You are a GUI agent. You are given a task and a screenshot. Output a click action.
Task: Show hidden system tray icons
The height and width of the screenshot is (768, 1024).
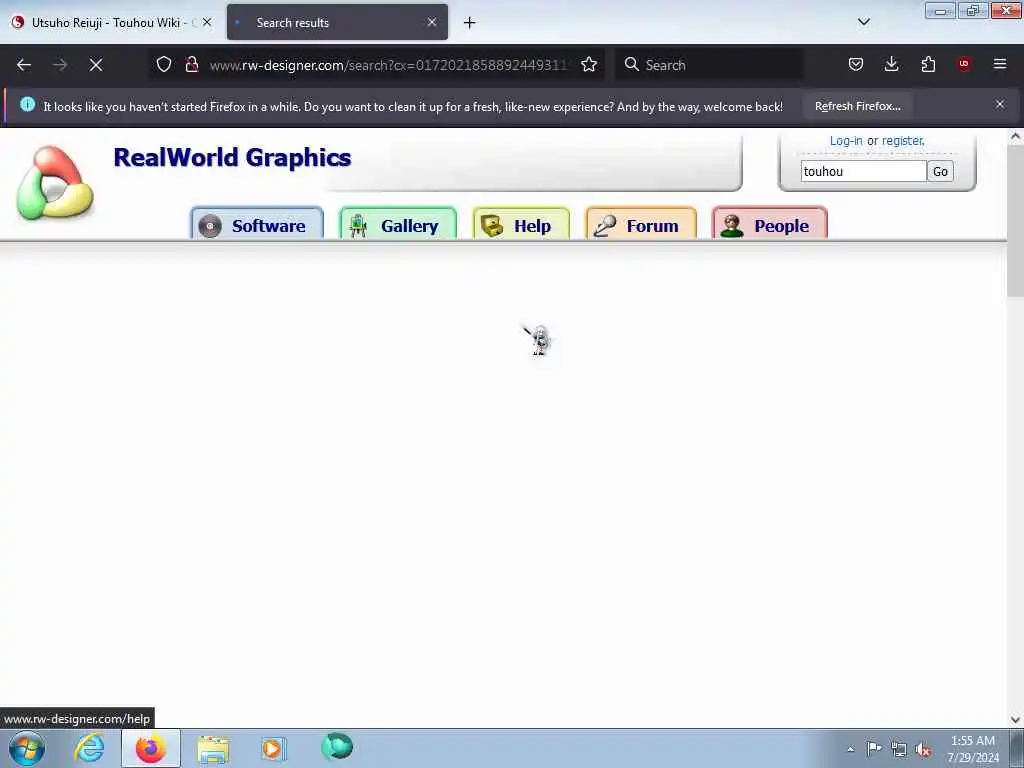click(x=850, y=749)
